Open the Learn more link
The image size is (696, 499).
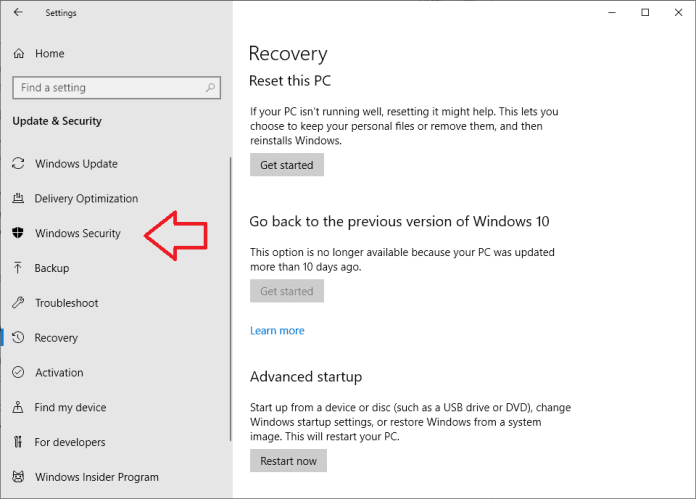[277, 331]
